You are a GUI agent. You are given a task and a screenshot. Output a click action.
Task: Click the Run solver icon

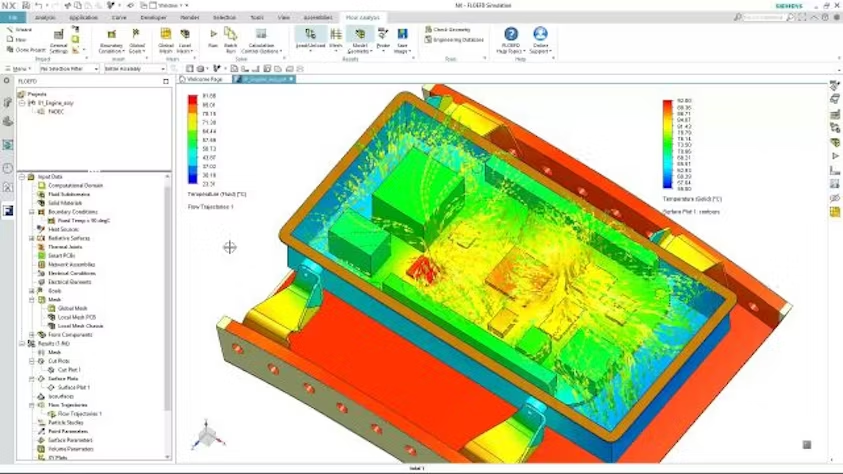[x=213, y=39]
